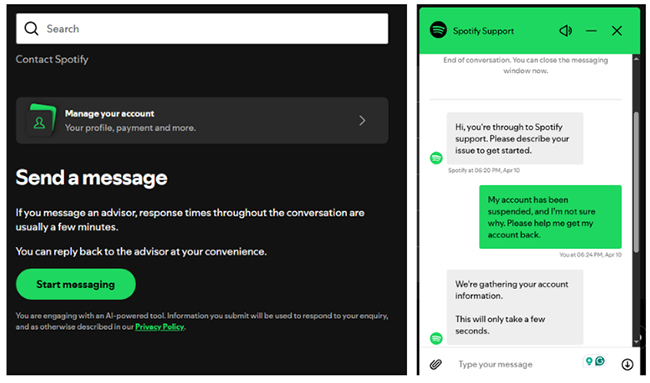Select the 'Hi, you're through to Spotify support' message

tap(515, 138)
